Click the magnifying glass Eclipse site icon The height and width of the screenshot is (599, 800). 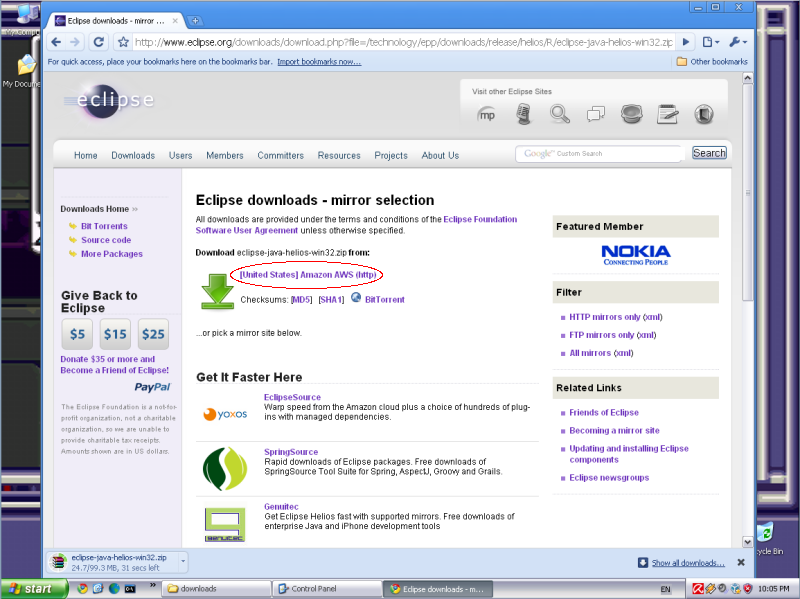[x=559, y=114]
